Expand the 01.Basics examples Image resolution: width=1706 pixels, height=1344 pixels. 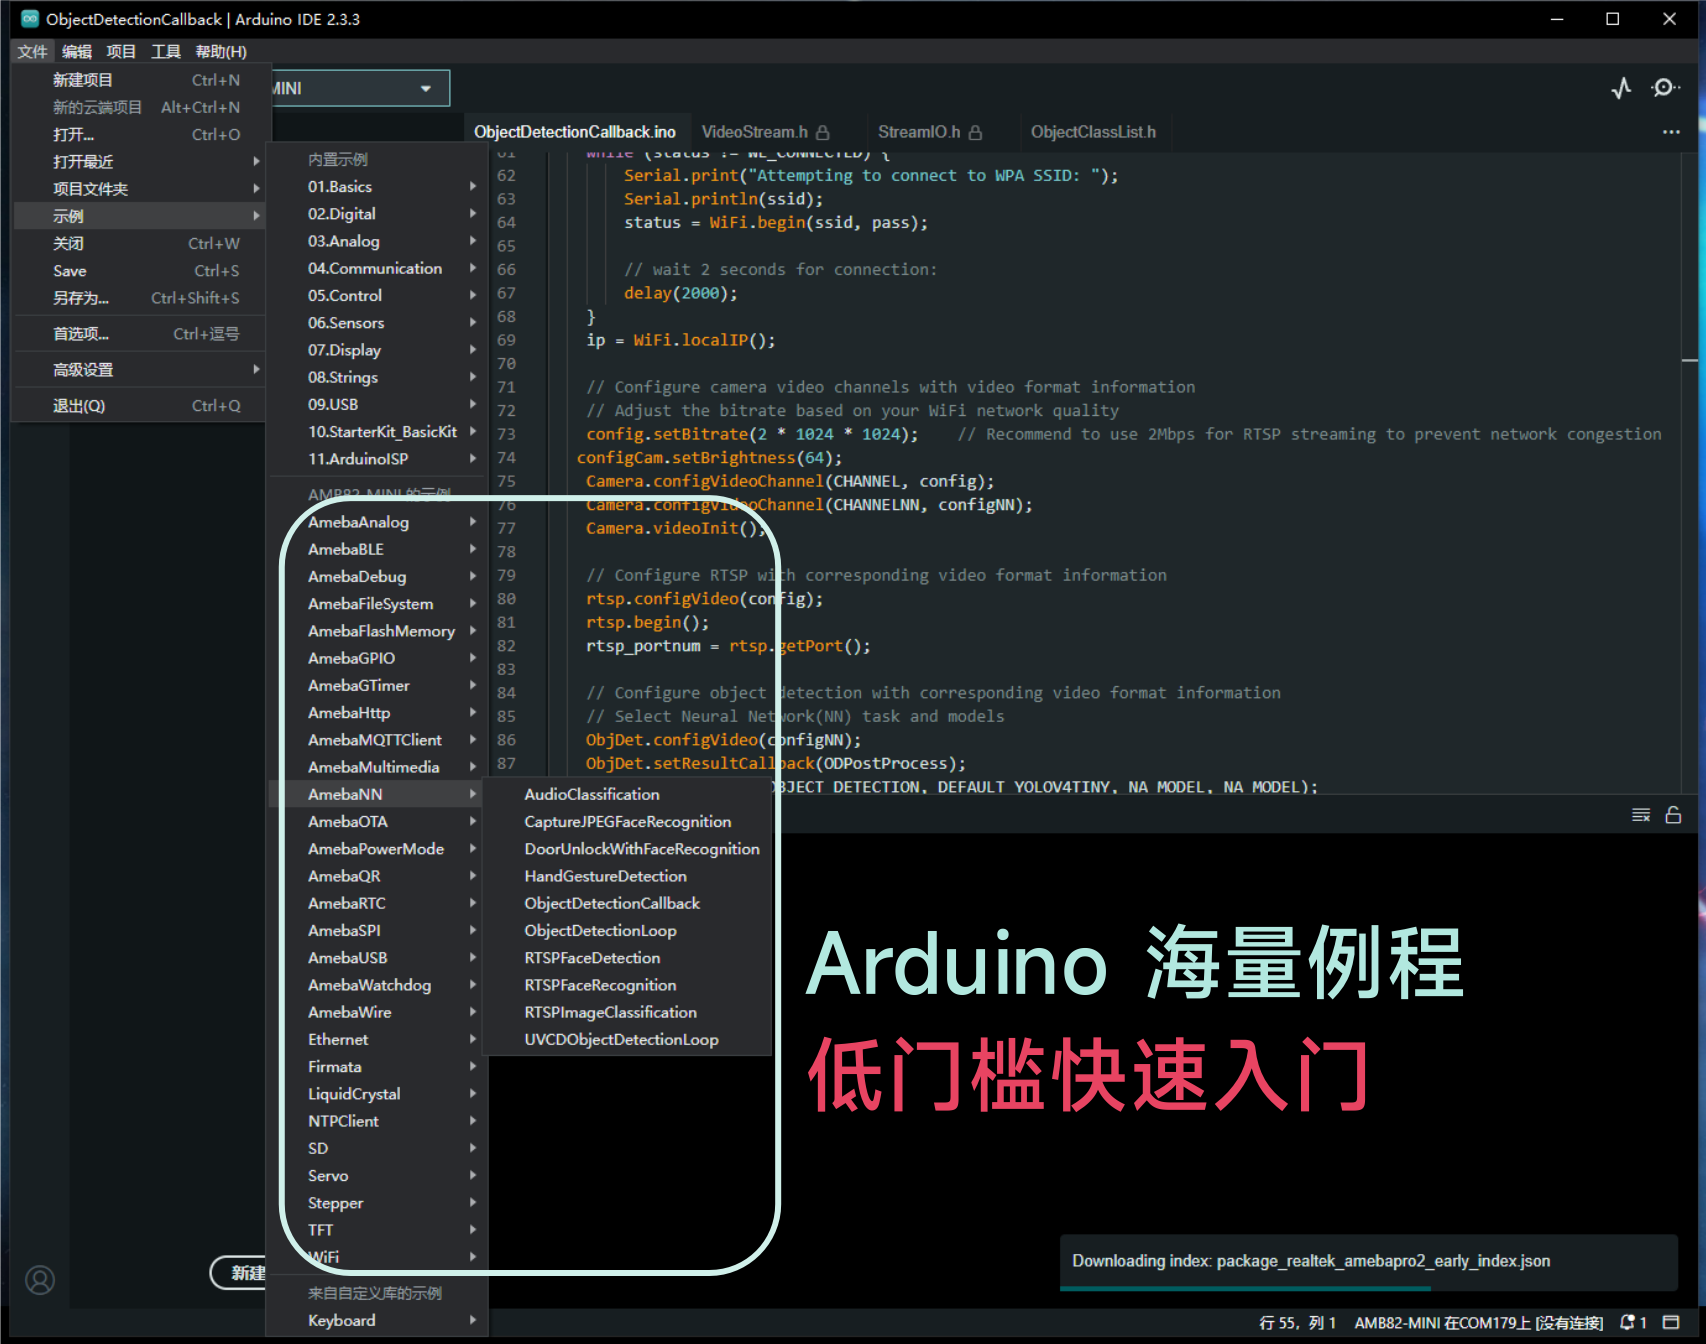(378, 187)
